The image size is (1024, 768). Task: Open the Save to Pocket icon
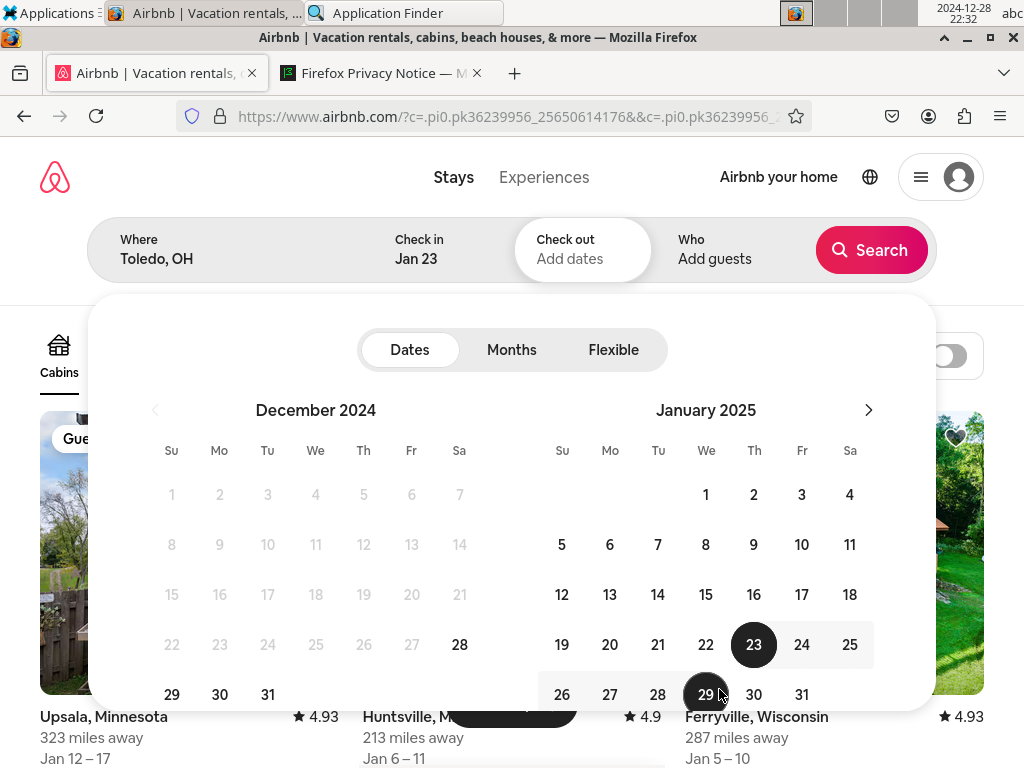[x=891, y=116]
